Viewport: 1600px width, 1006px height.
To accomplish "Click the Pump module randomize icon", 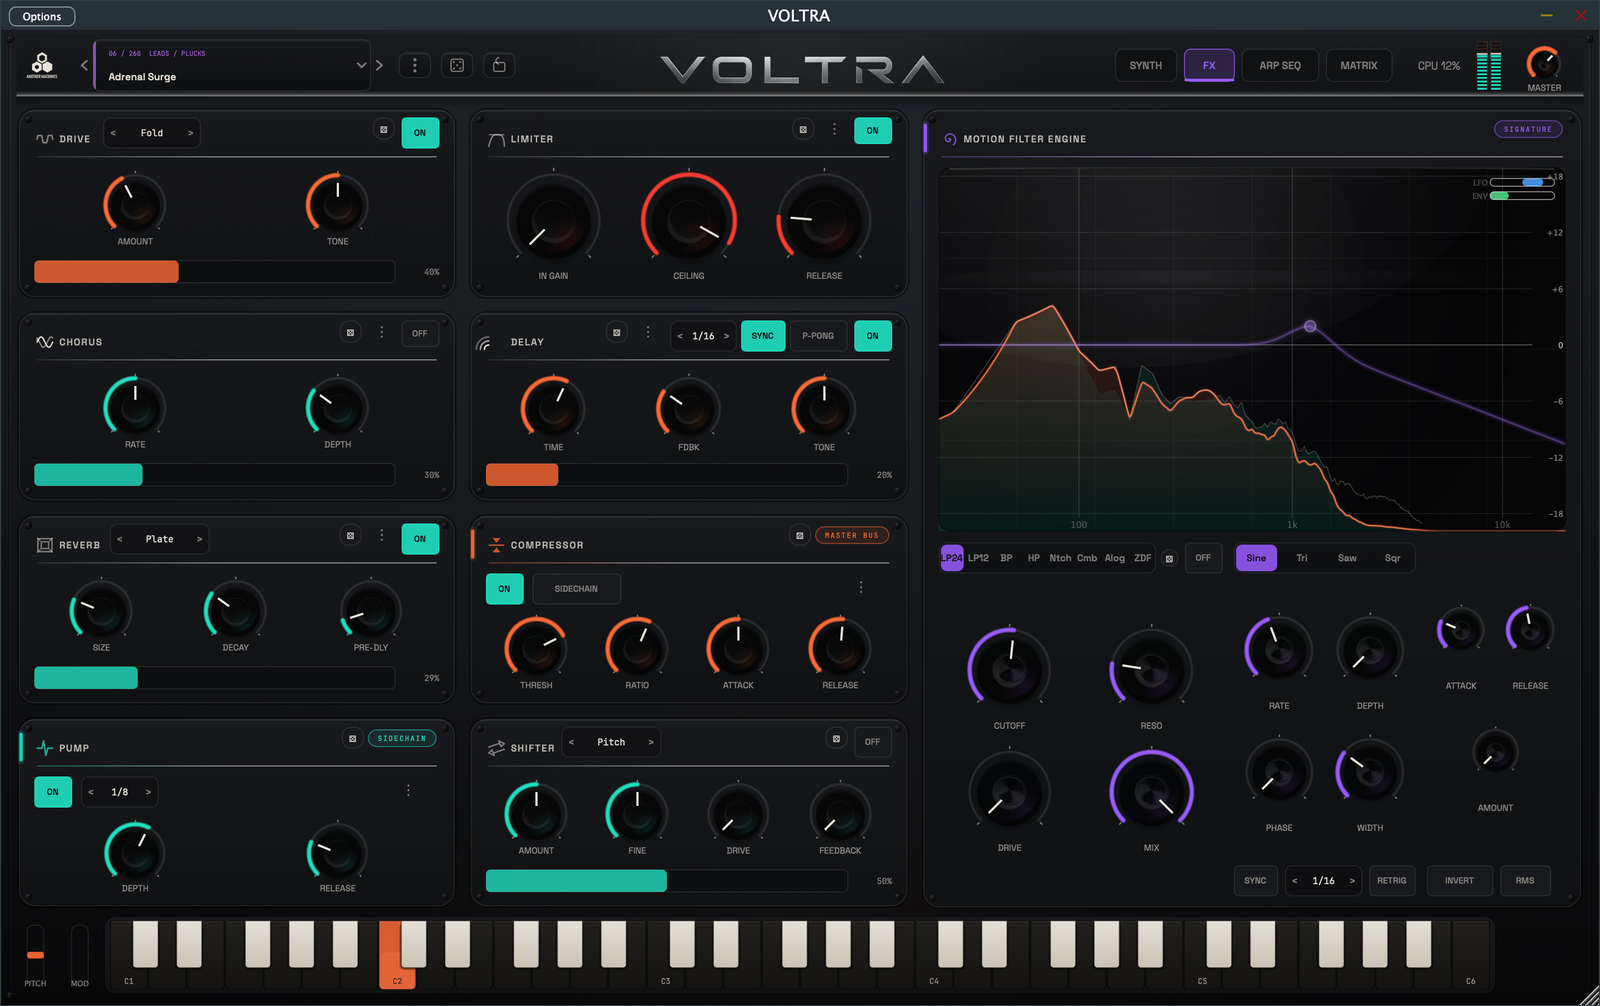I will coord(352,739).
